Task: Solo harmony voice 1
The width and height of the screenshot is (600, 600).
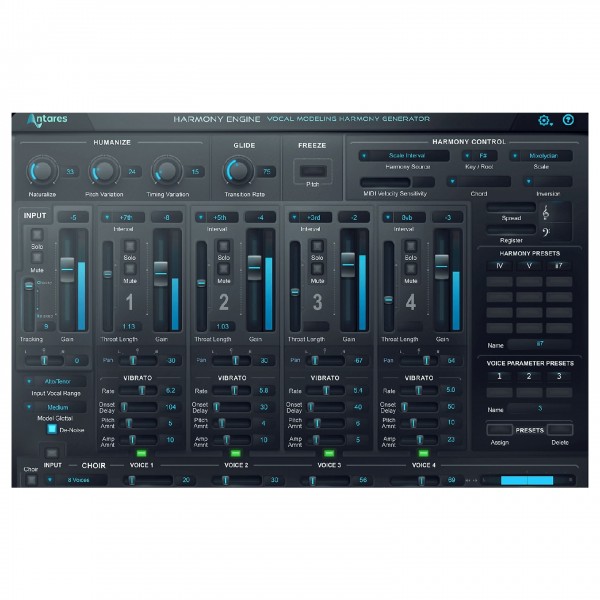Action: (x=130, y=246)
